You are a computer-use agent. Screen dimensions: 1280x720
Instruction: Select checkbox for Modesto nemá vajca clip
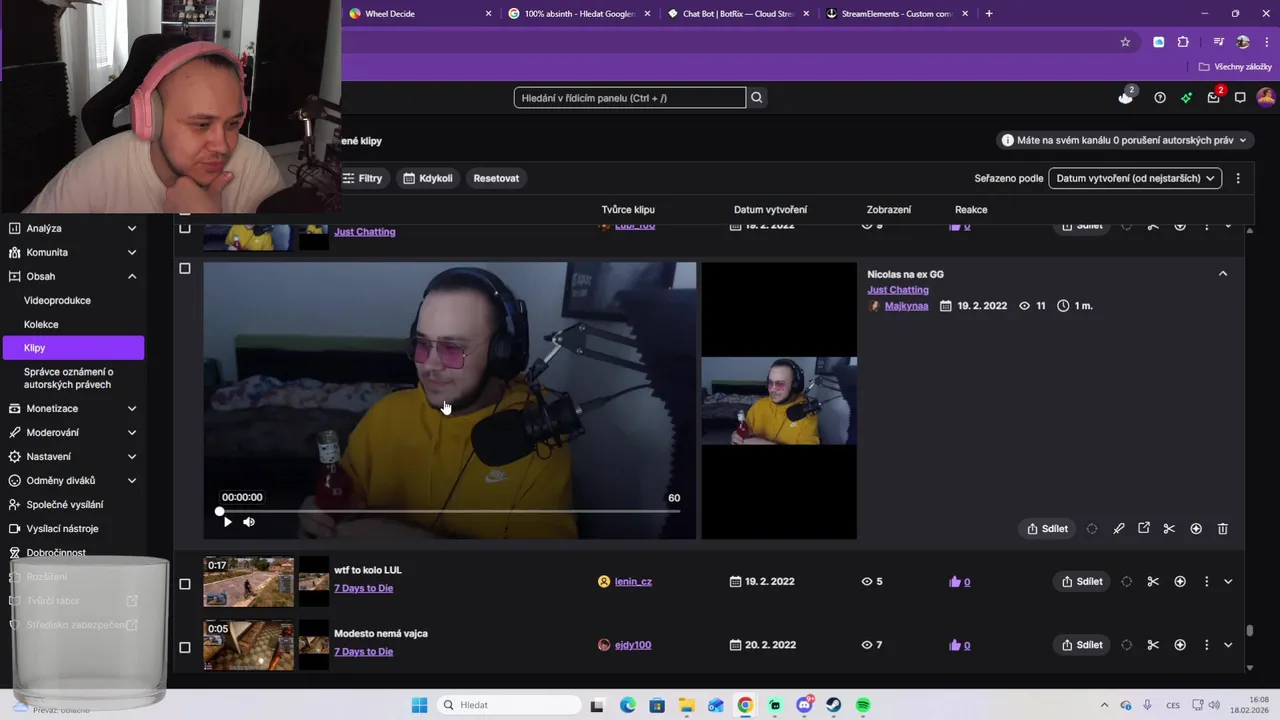(x=184, y=647)
